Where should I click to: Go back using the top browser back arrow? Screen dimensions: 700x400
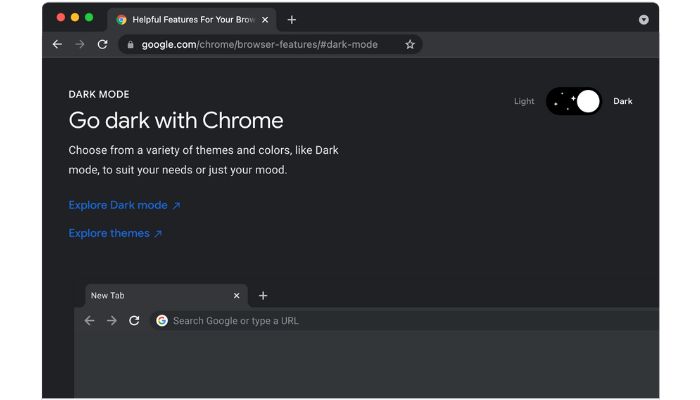point(57,44)
